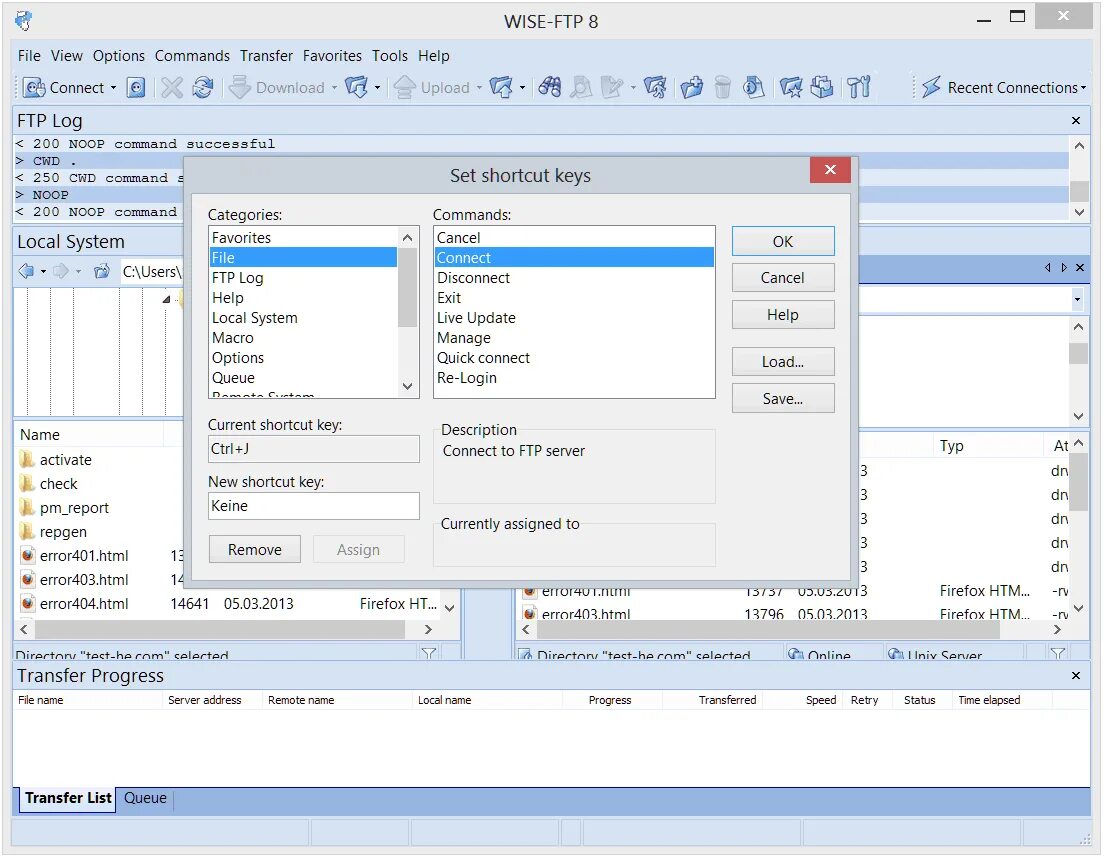
Task: Click the Download toolbar button
Action: pos(277,87)
